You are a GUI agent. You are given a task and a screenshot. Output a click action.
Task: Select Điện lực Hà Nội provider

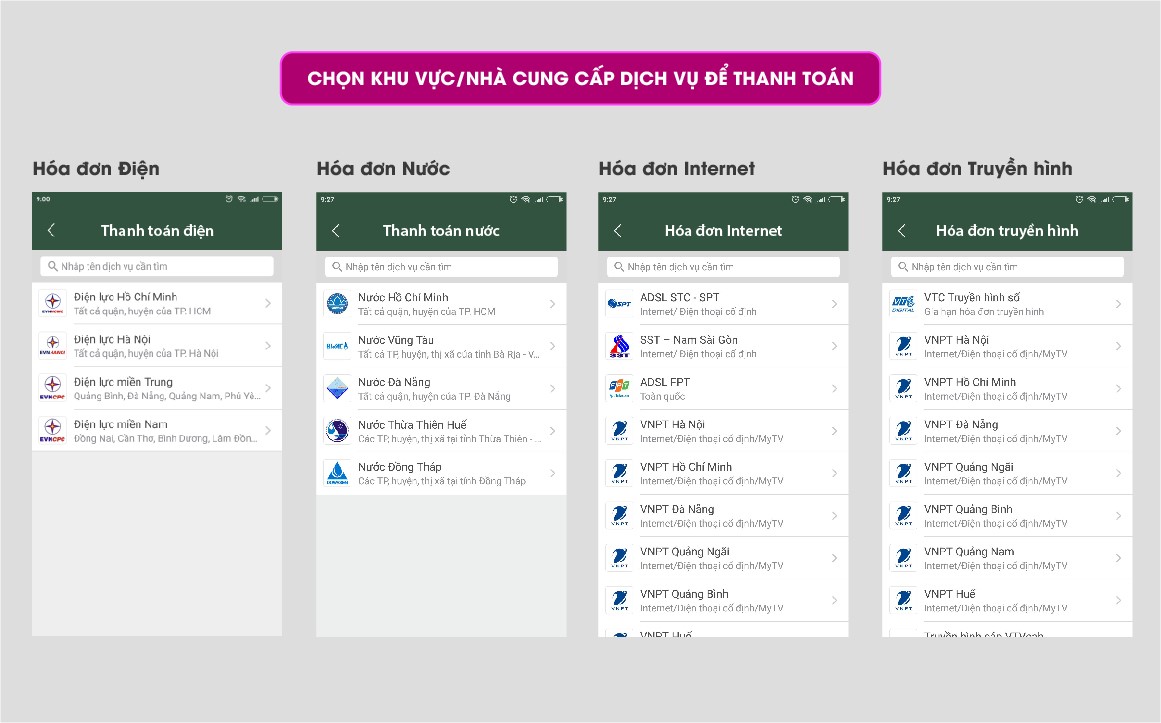[157, 345]
